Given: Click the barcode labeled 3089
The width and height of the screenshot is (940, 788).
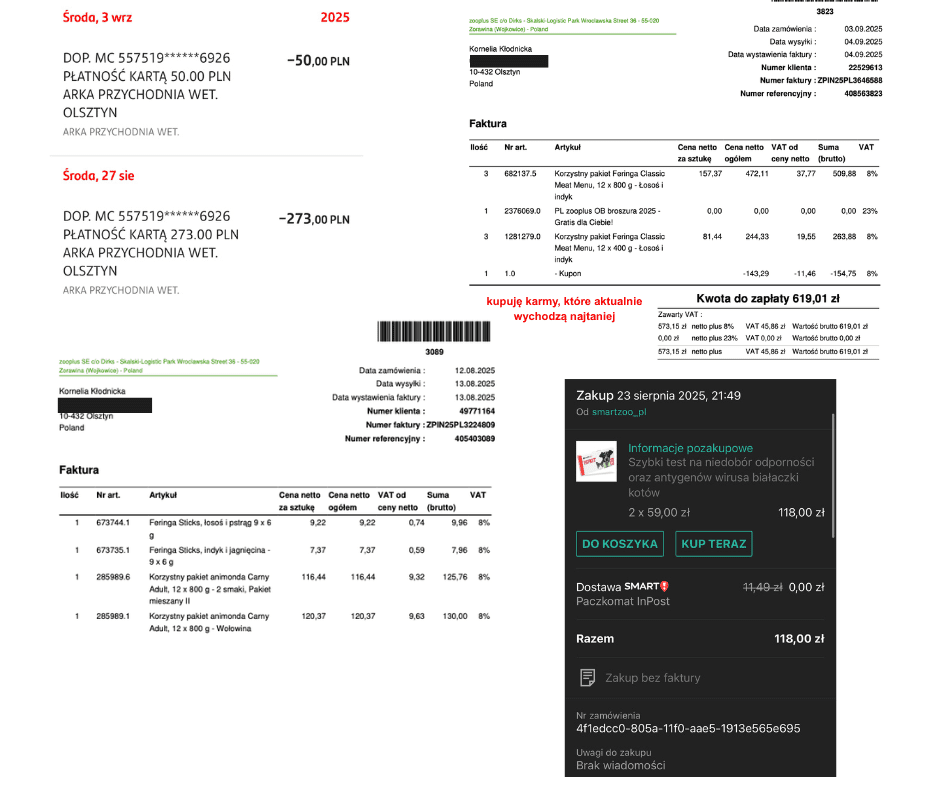Looking at the screenshot, I should coord(434,332).
